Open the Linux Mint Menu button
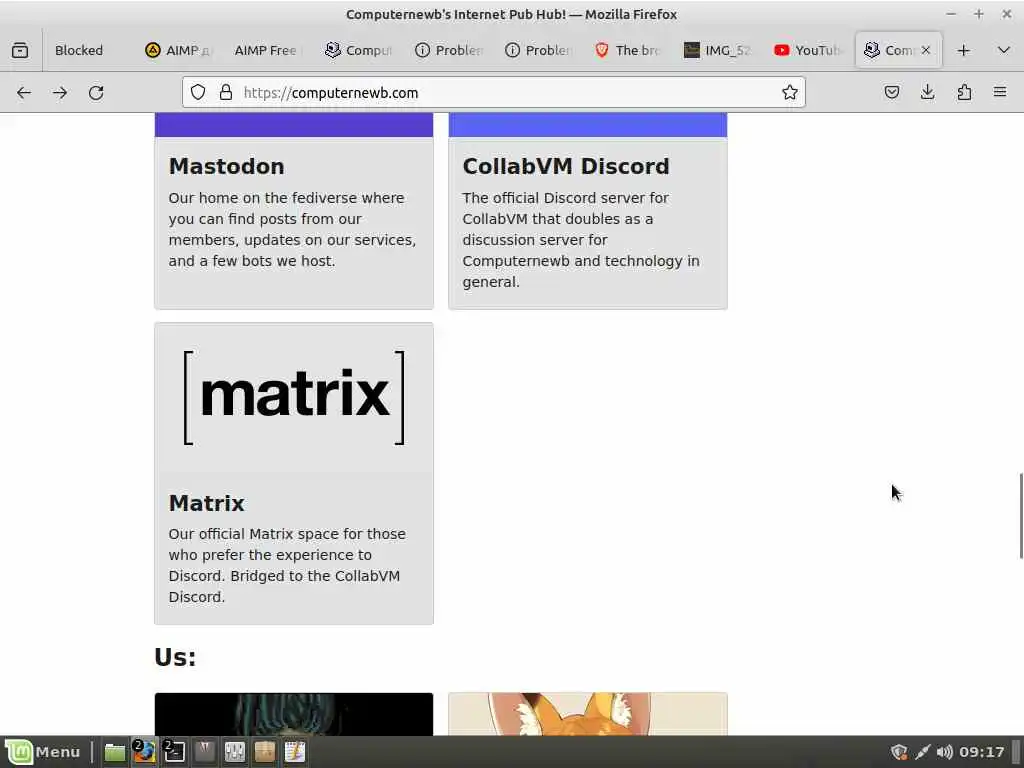The height and width of the screenshot is (768, 1024). tap(43, 752)
